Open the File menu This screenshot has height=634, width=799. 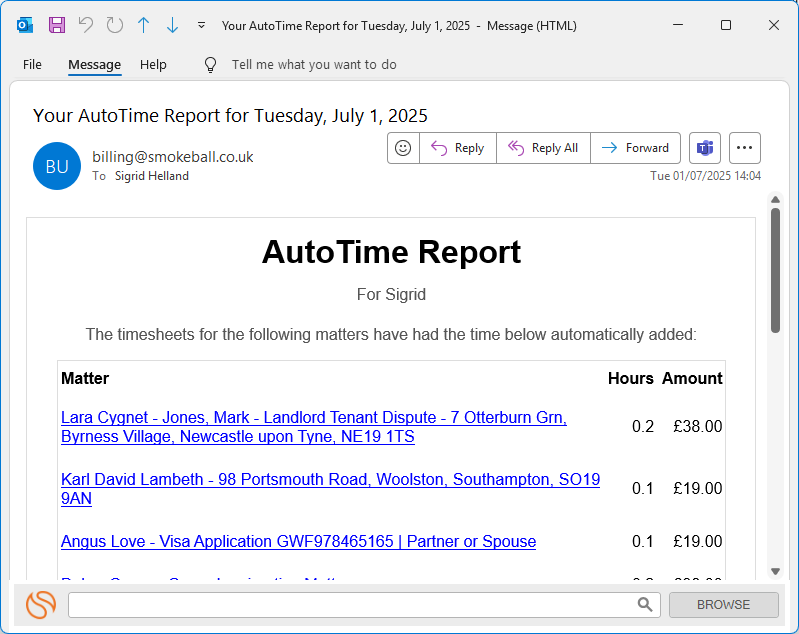[32, 65]
